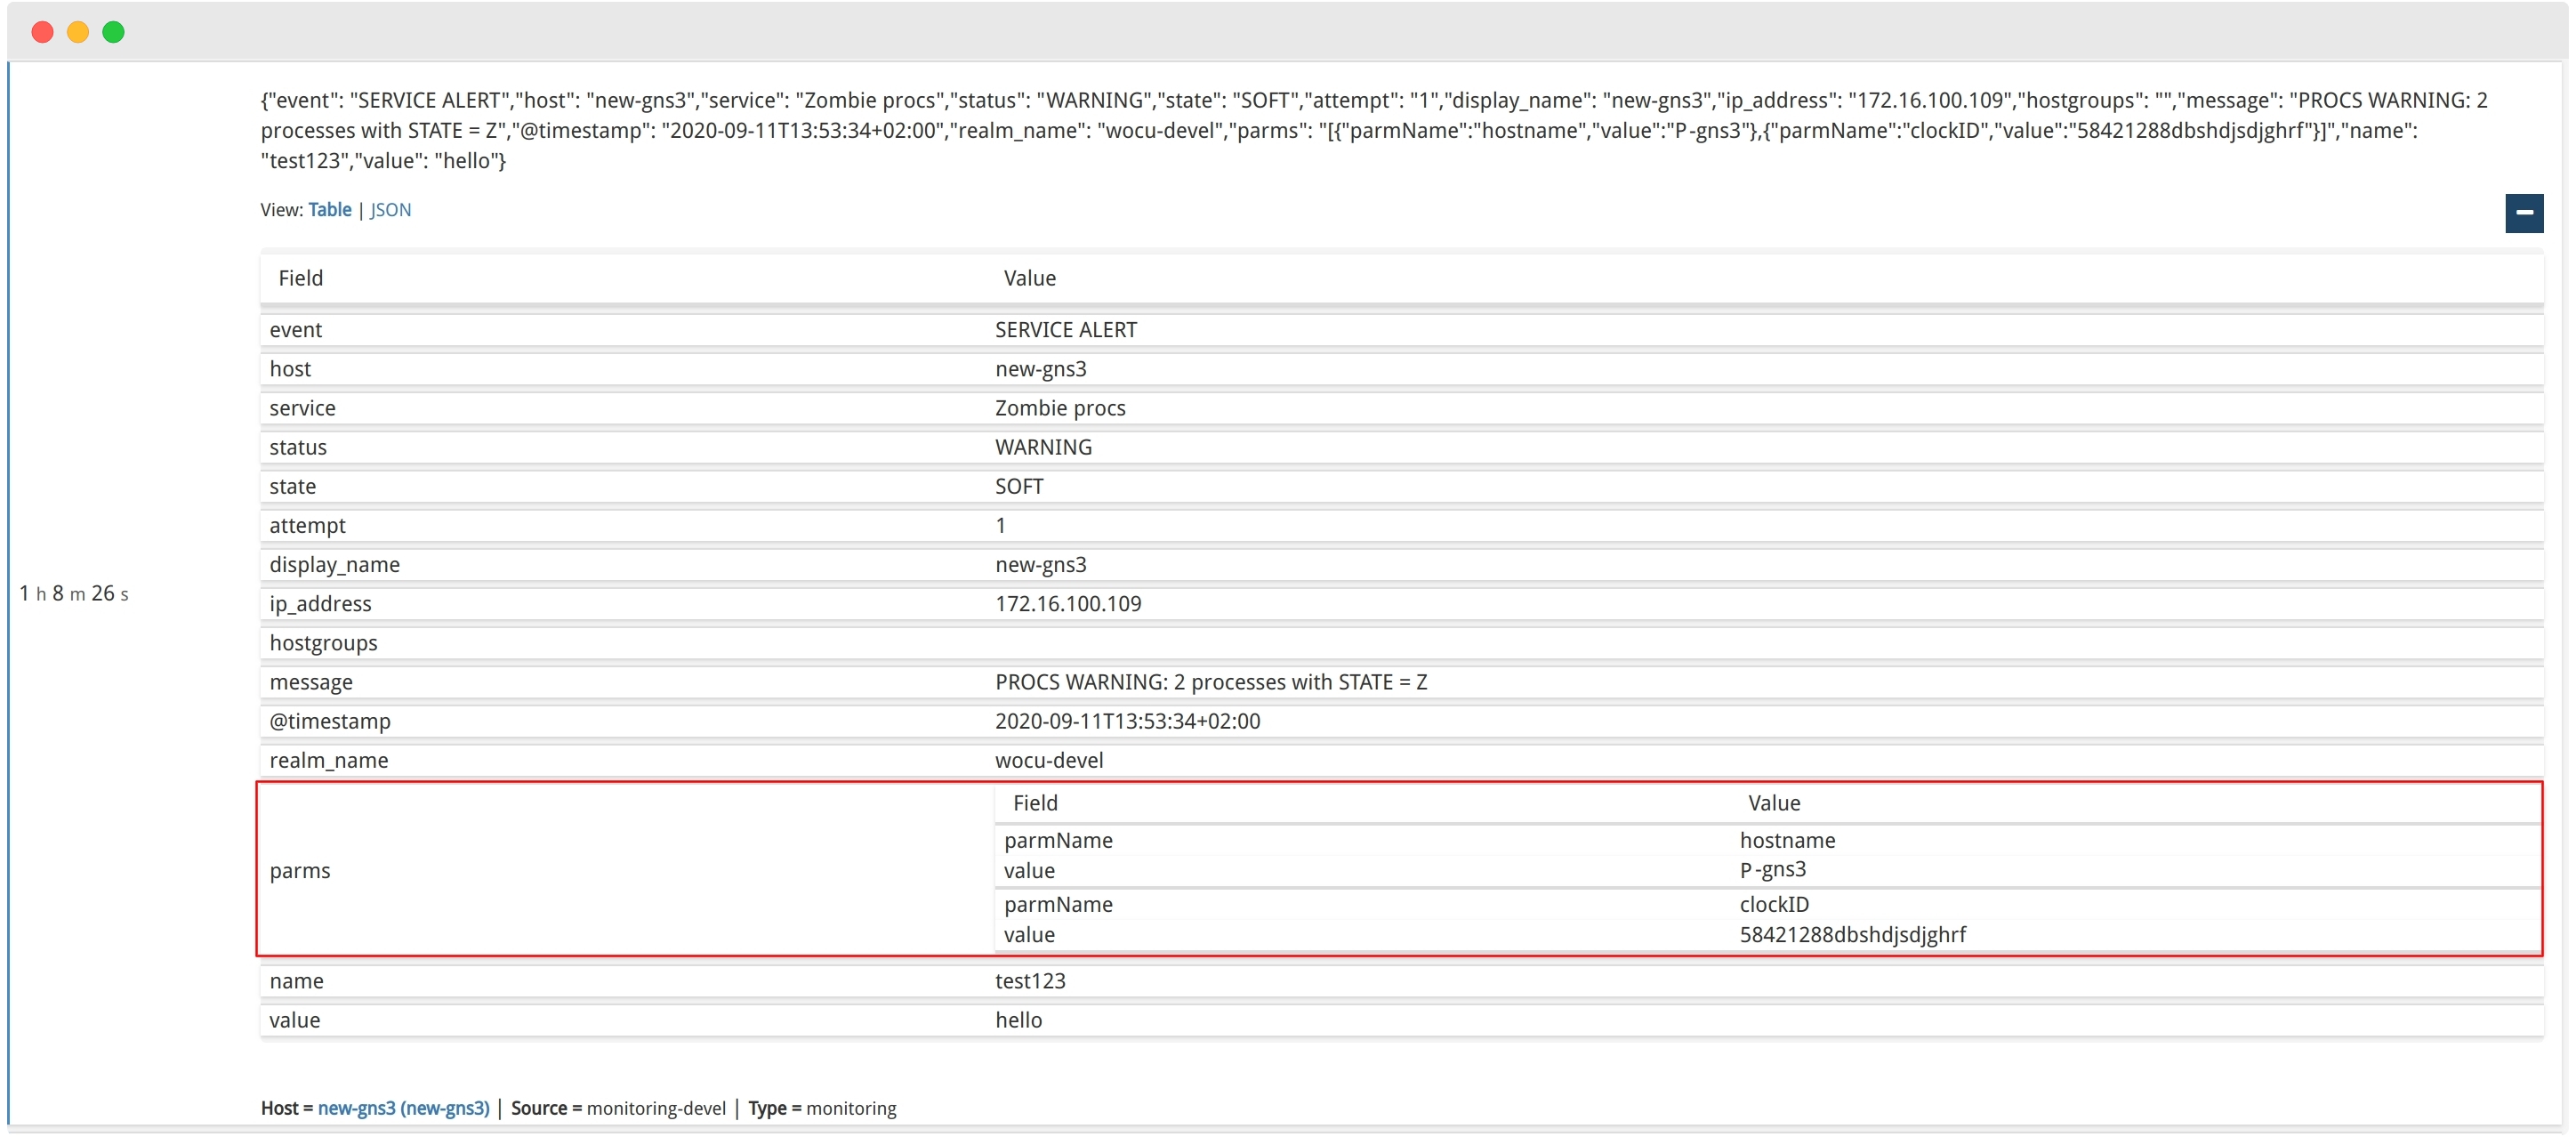Select the parmName value clockID
2576x1137 pixels.
click(1774, 904)
